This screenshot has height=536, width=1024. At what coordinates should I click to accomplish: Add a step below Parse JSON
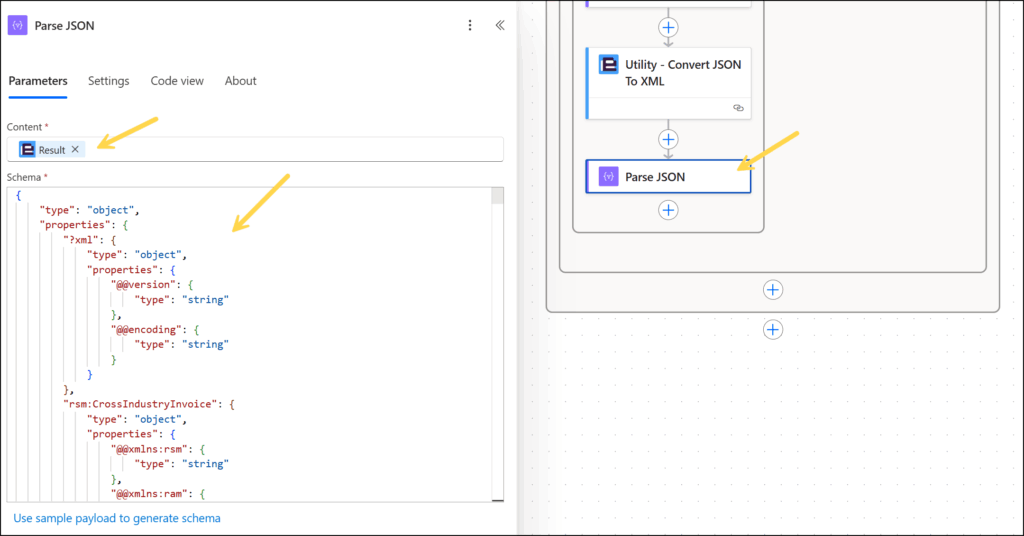tap(668, 210)
